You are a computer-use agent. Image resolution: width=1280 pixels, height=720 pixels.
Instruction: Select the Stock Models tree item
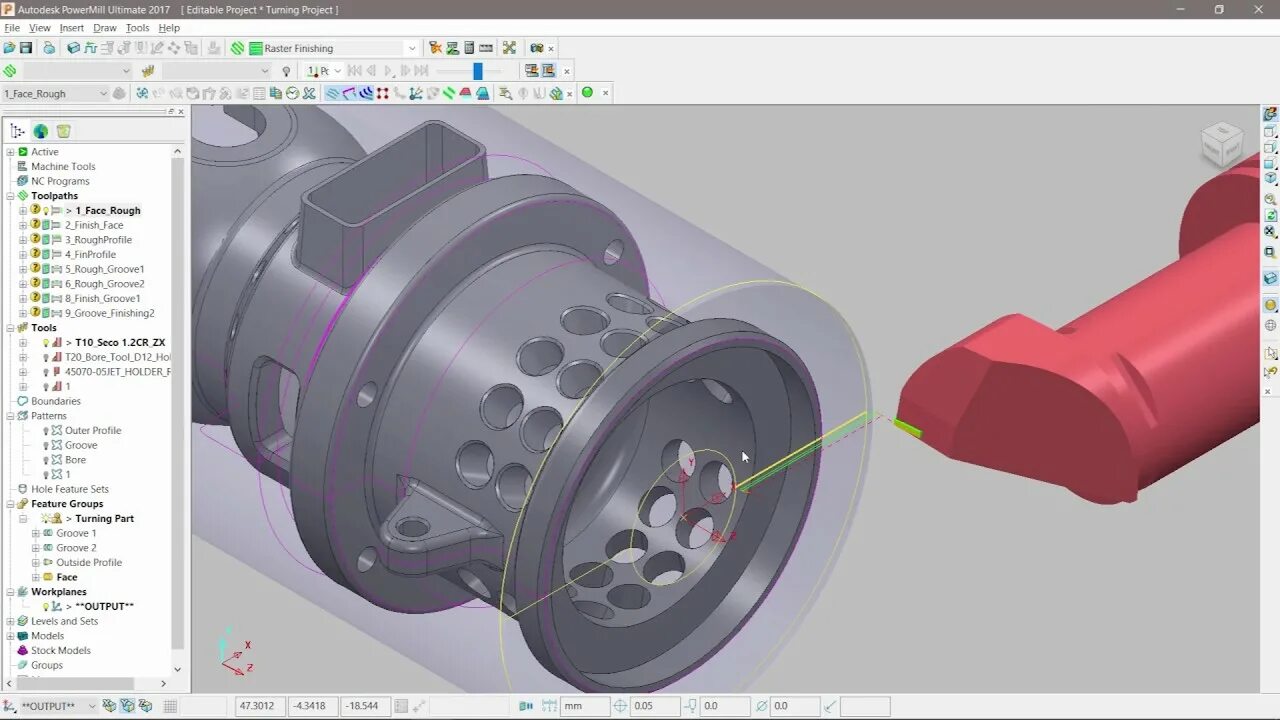60,651
